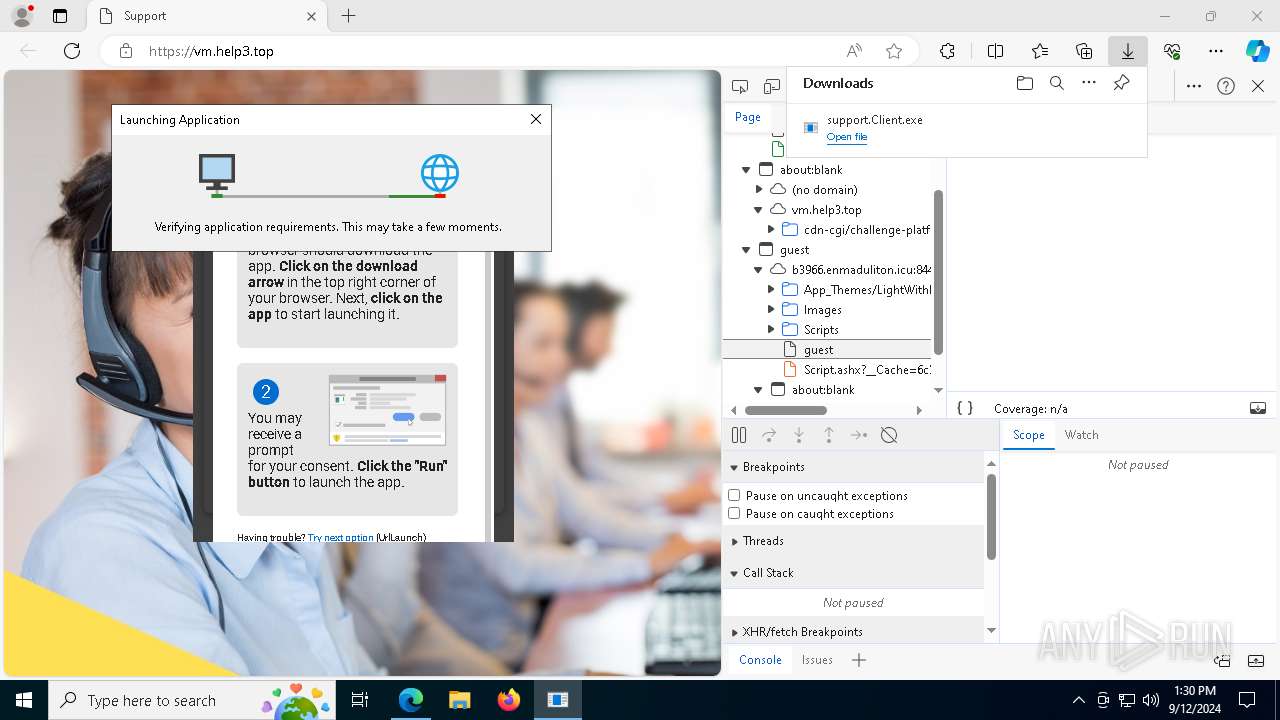This screenshot has width=1280, height=720.
Task: Expand cdn-cgi/challenge-platform folder
Action: point(771,229)
